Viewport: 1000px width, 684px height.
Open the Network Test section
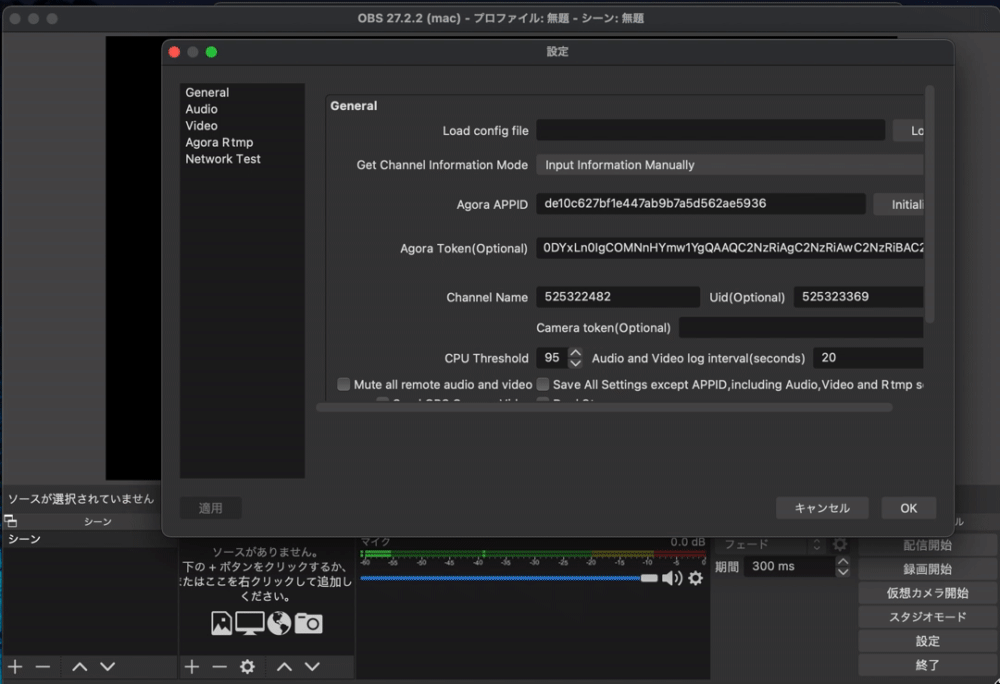pos(223,159)
